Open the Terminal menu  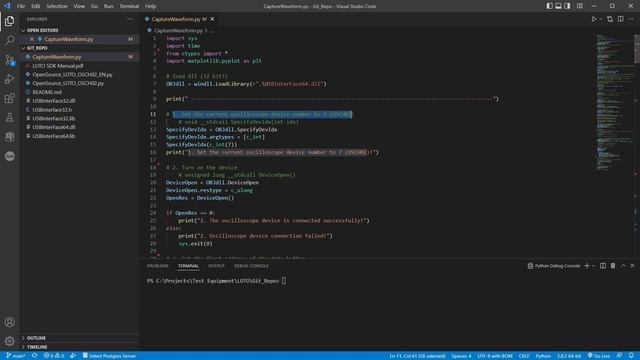pos(129,6)
